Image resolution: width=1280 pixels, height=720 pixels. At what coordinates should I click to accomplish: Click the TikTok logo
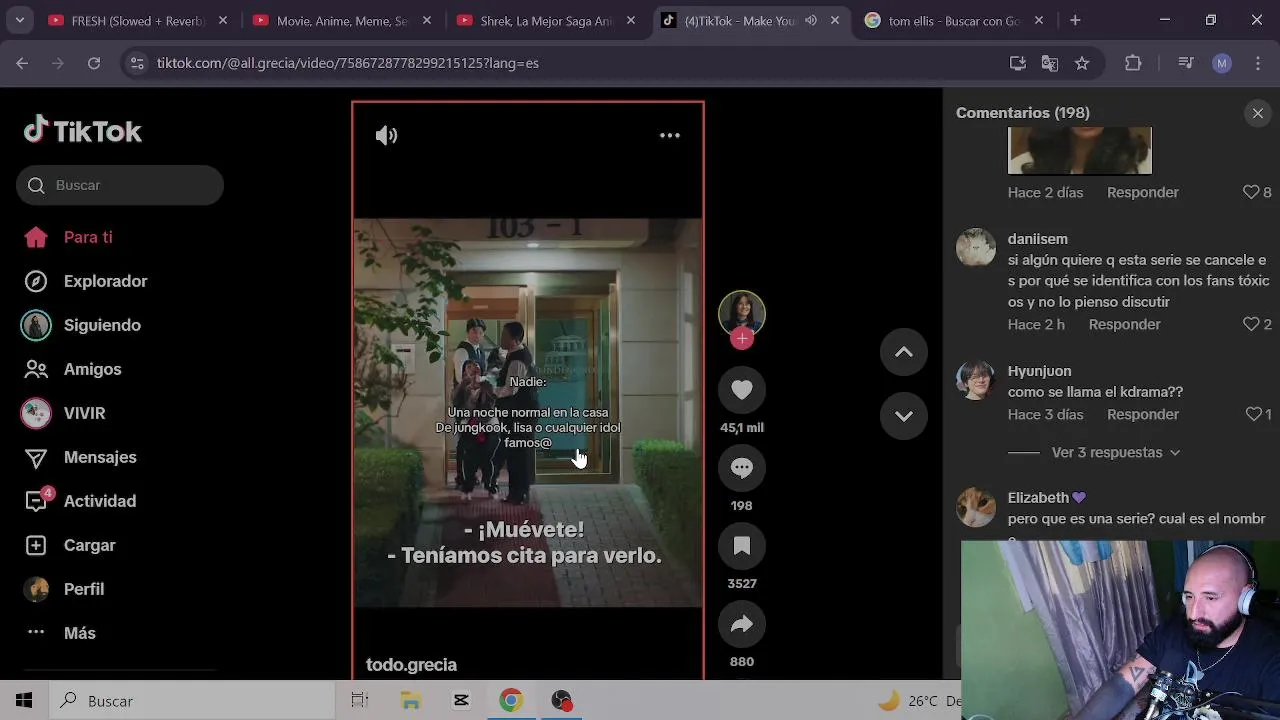[83, 131]
